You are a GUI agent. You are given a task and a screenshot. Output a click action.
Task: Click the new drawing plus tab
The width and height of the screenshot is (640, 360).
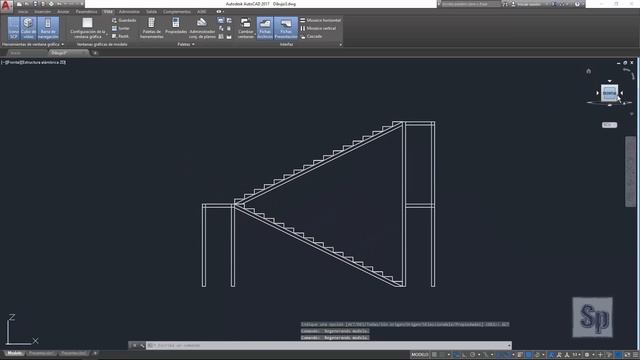95,53
